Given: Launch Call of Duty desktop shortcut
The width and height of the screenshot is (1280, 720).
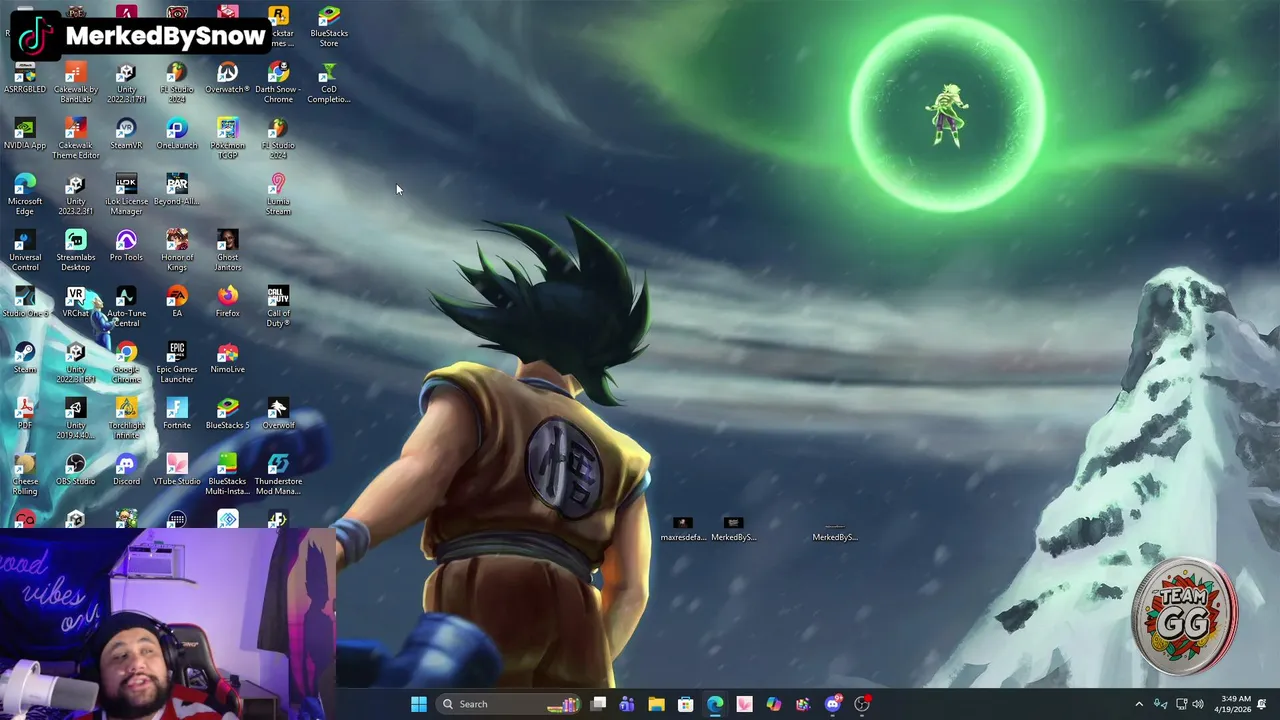Looking at the screenshot, I should 278,308.
